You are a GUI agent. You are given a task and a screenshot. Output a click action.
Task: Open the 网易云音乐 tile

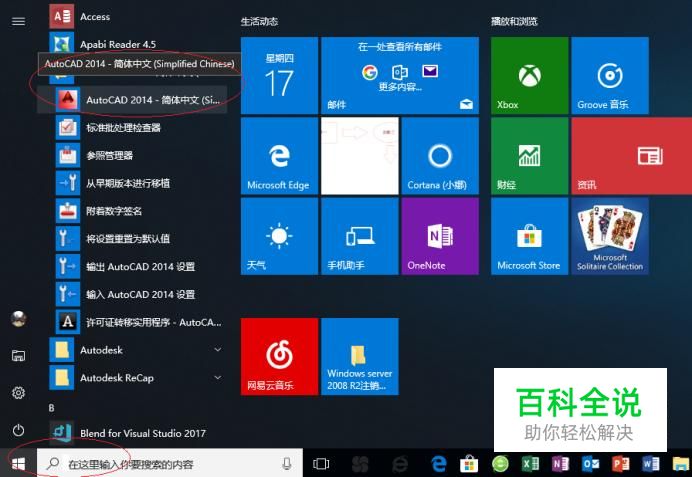[279, 357]
